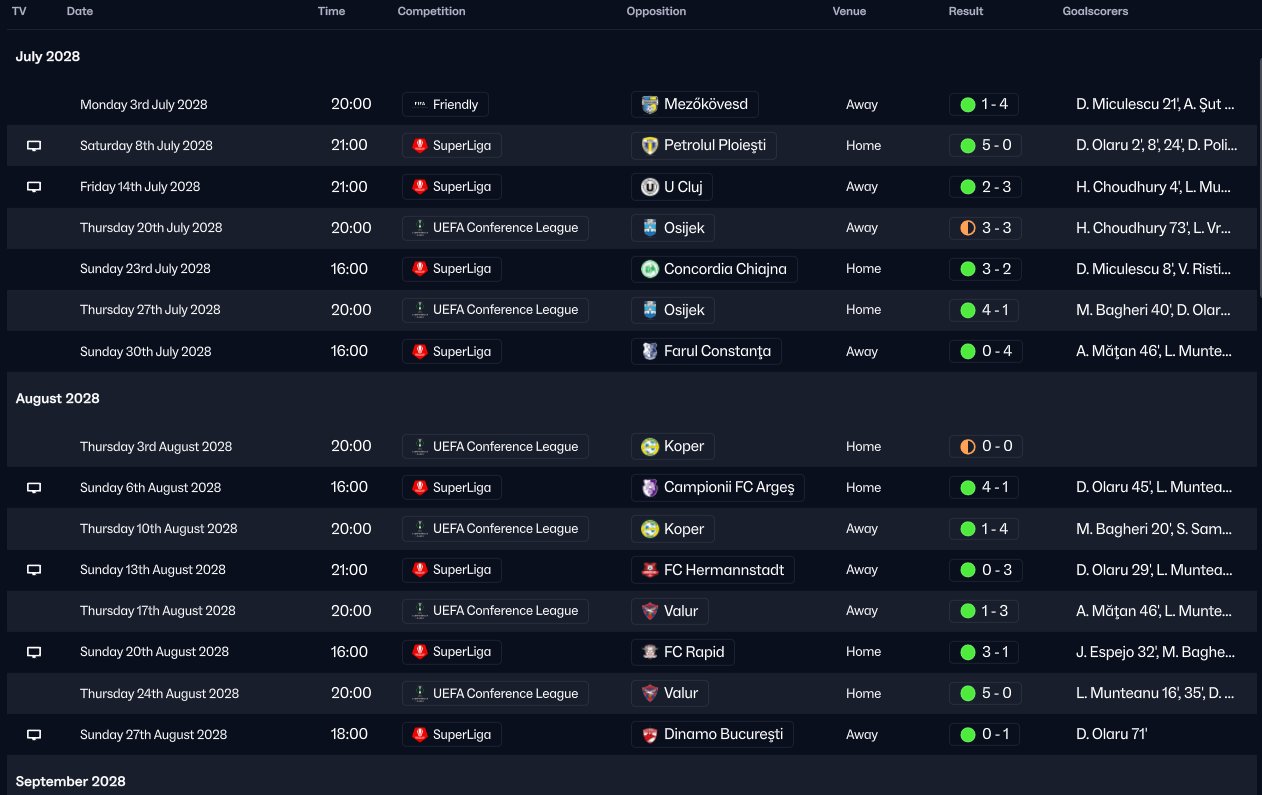1262x795 pixels.
Task: Click the Result column header
Action: (x=965, y=12)
